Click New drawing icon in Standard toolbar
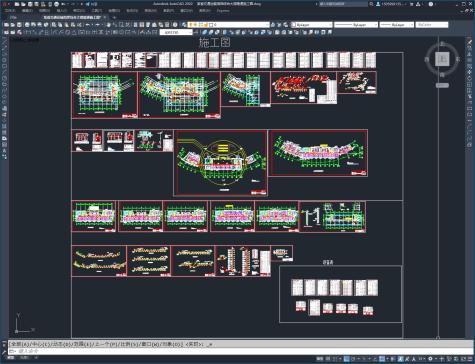 (6, 25)
